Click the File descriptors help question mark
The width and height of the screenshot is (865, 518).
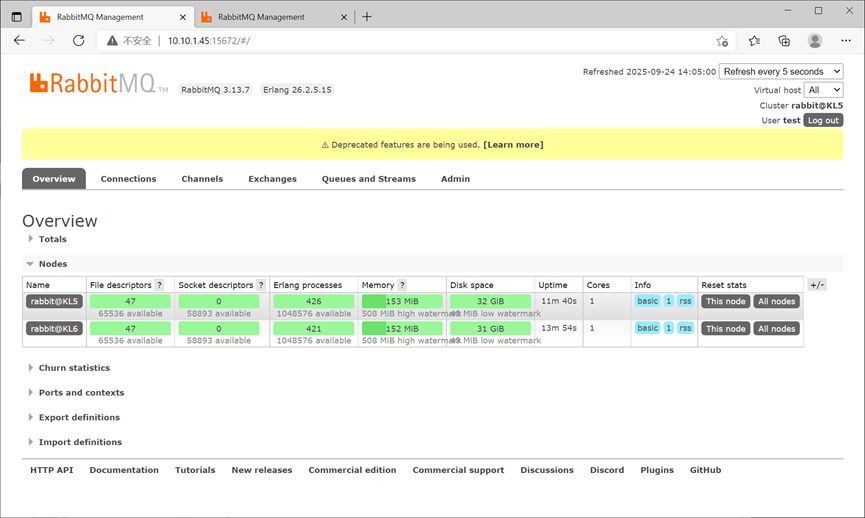tap(159, 286)
